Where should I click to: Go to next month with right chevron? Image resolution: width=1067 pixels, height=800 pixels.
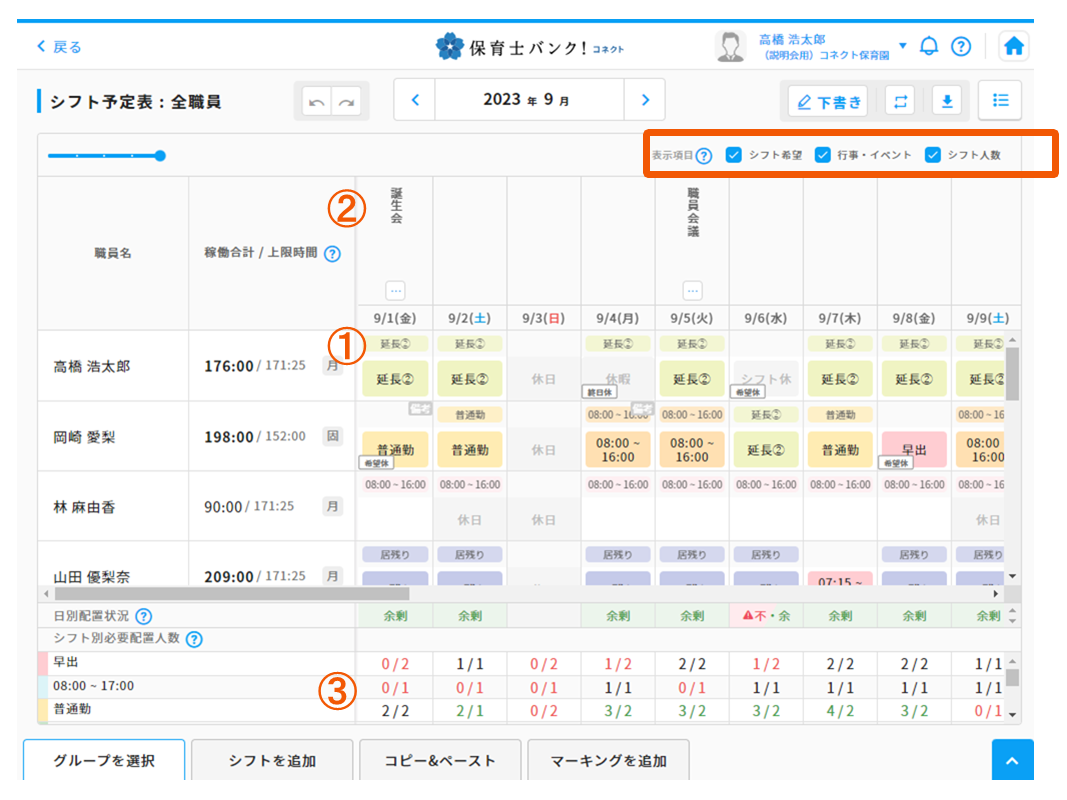click(x=645, y=100)
